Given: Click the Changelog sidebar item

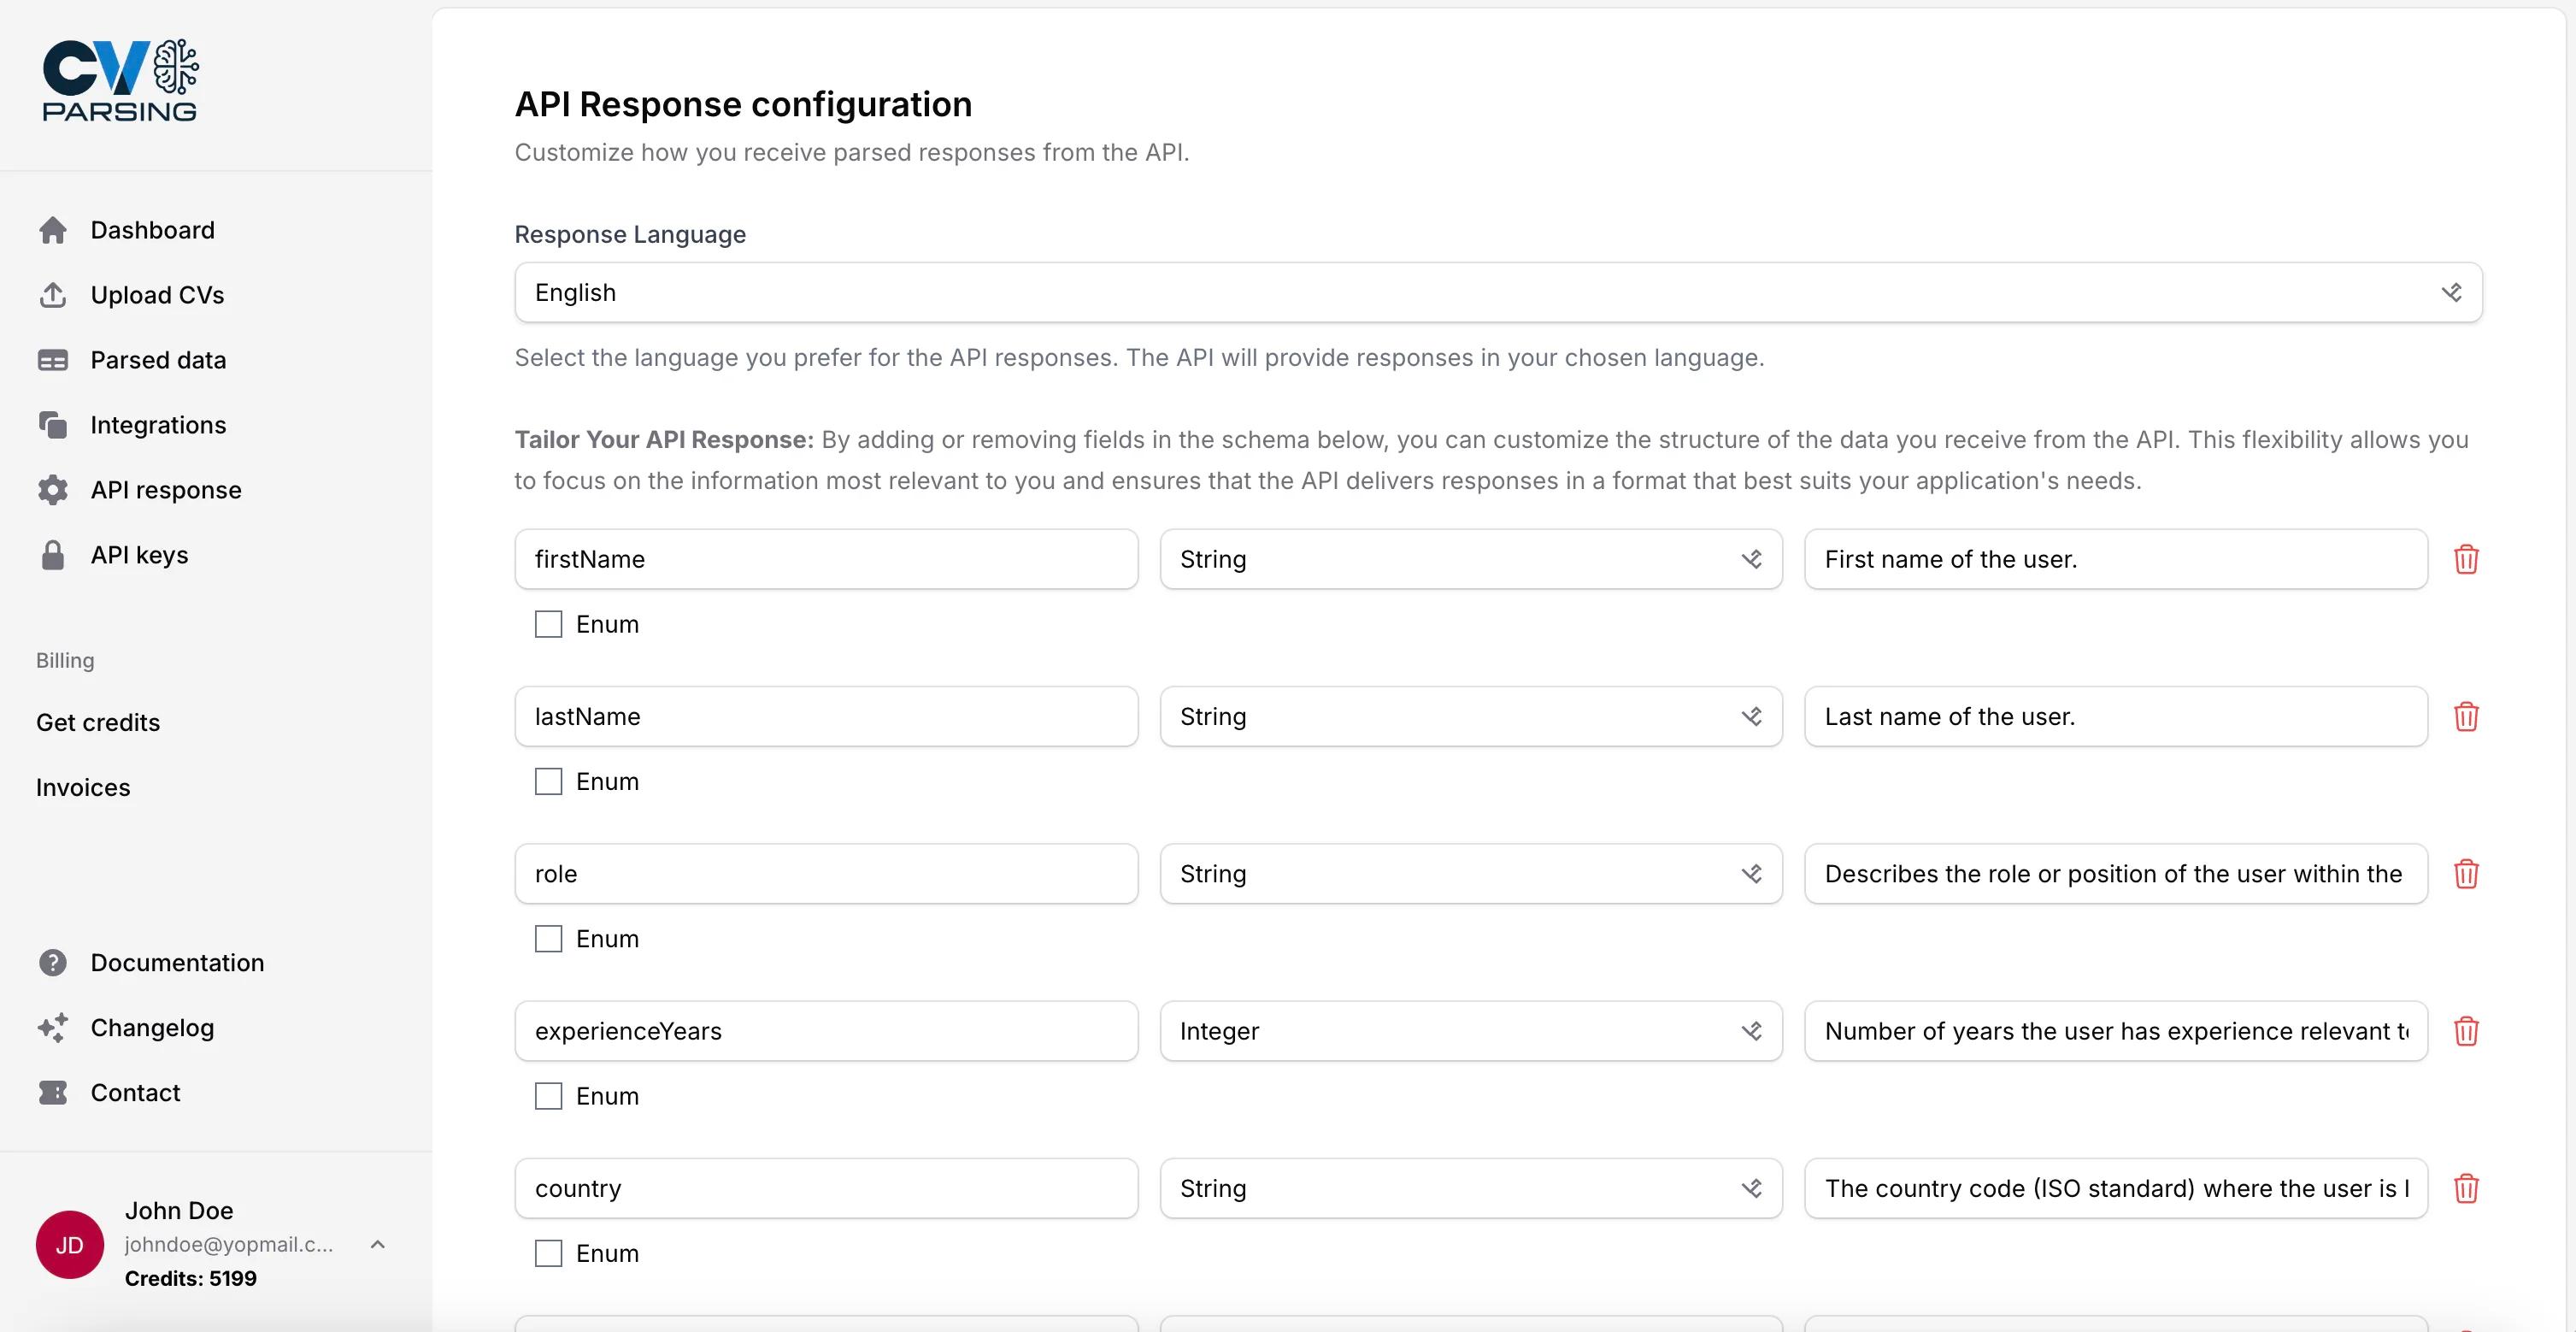Looking at the screenshot, I should tap(151, 1026).
